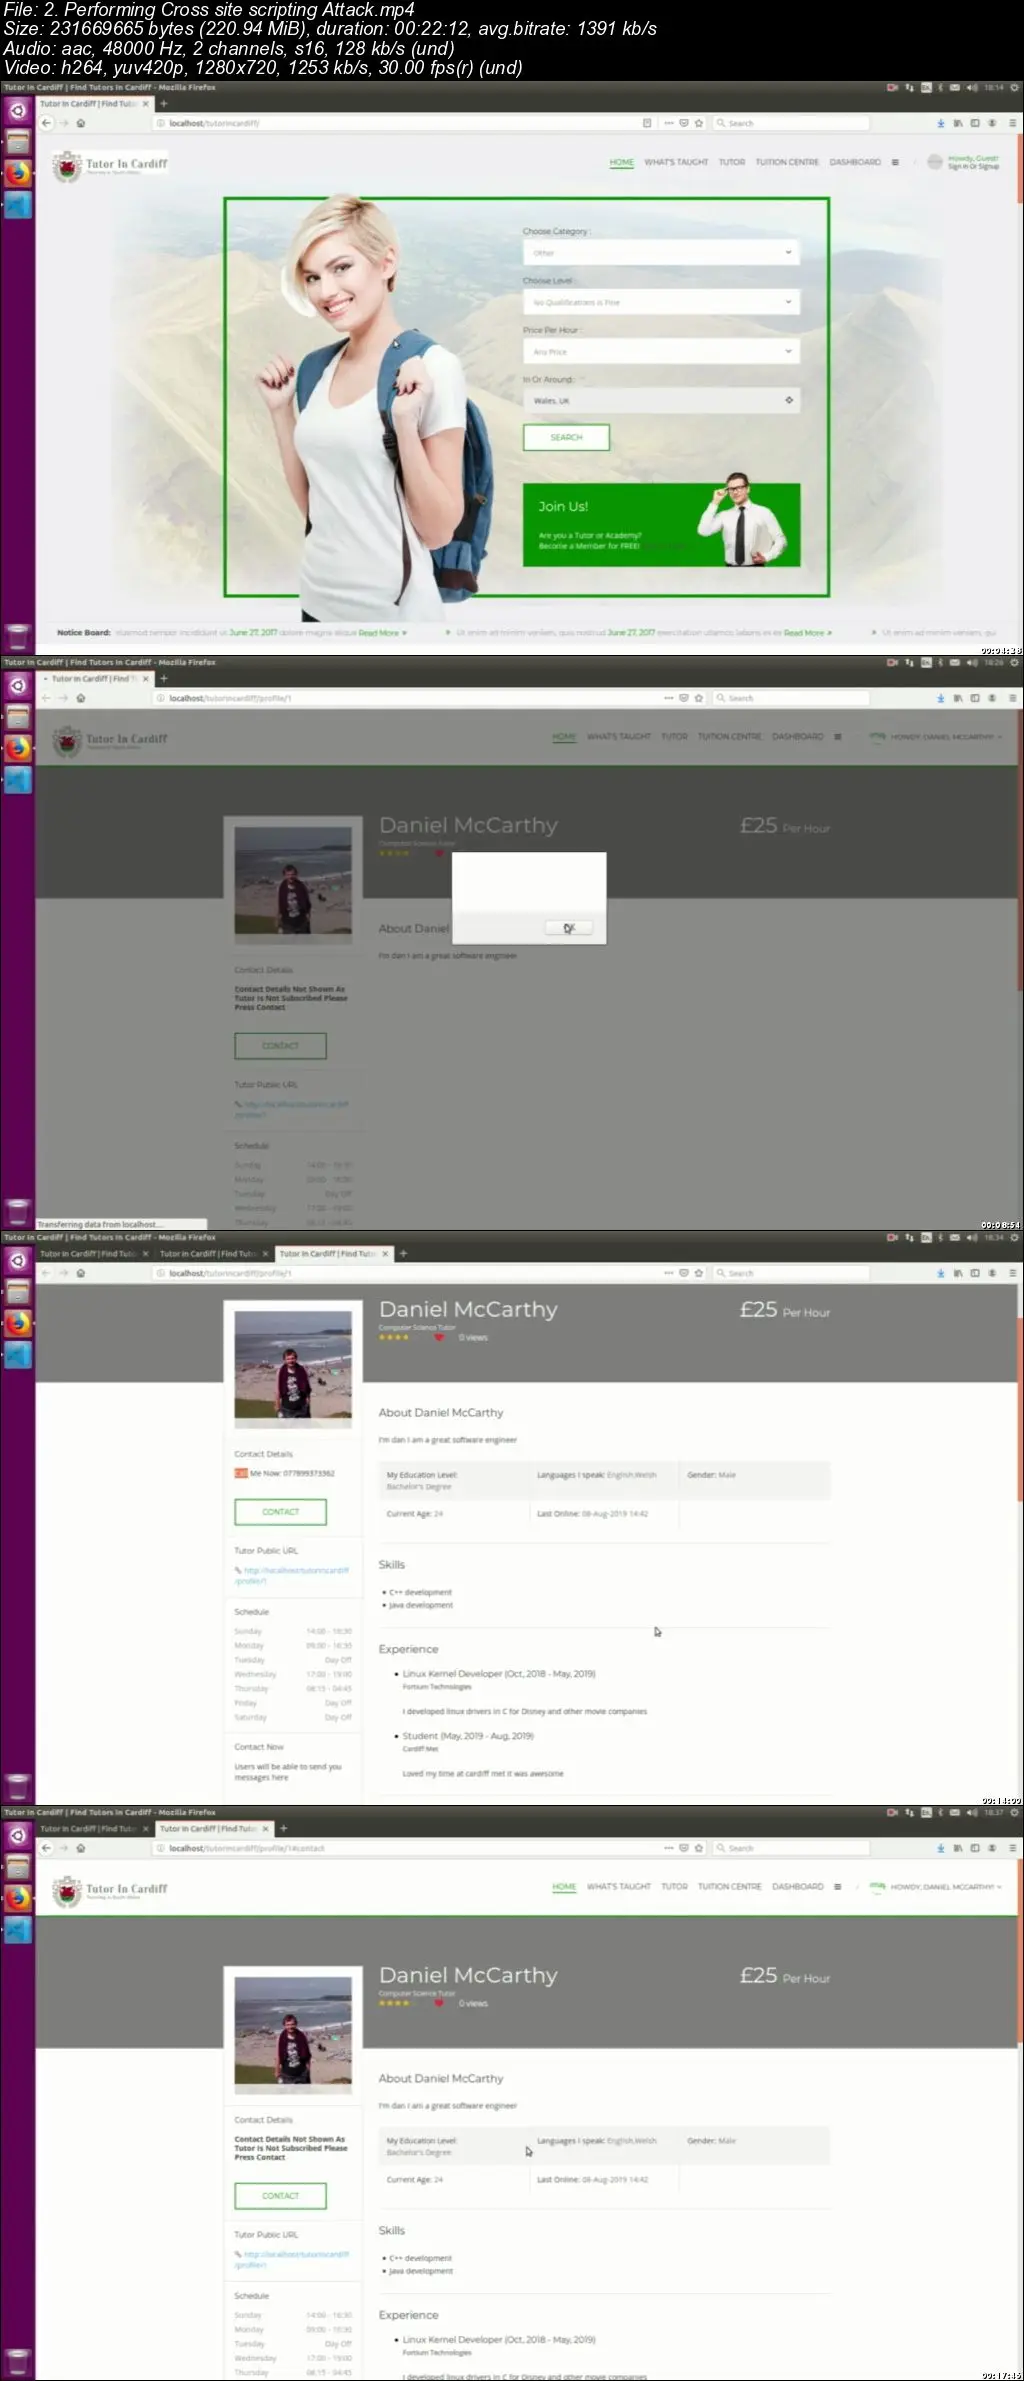Viewport: 1024px width, 2381px height.
Task: Click the locate-me icon in the Wales, UK field
Action: [x=789, y=400]
